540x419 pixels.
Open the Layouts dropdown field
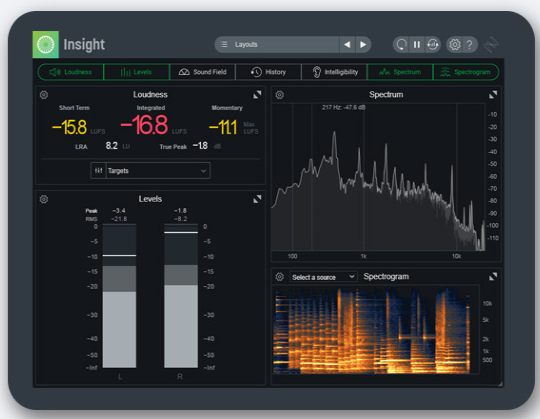(277, 44)
